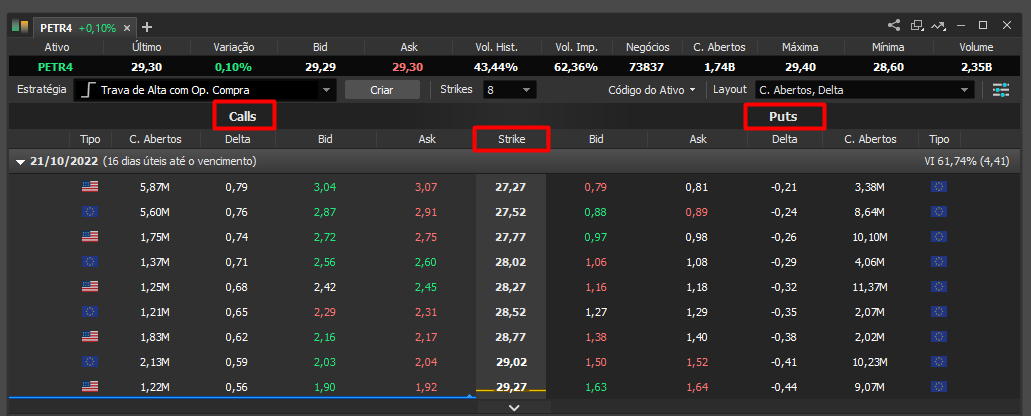This screenshot has height=416, width=1031.
Task: Select strike 29,27
Action: pos(510,387)
